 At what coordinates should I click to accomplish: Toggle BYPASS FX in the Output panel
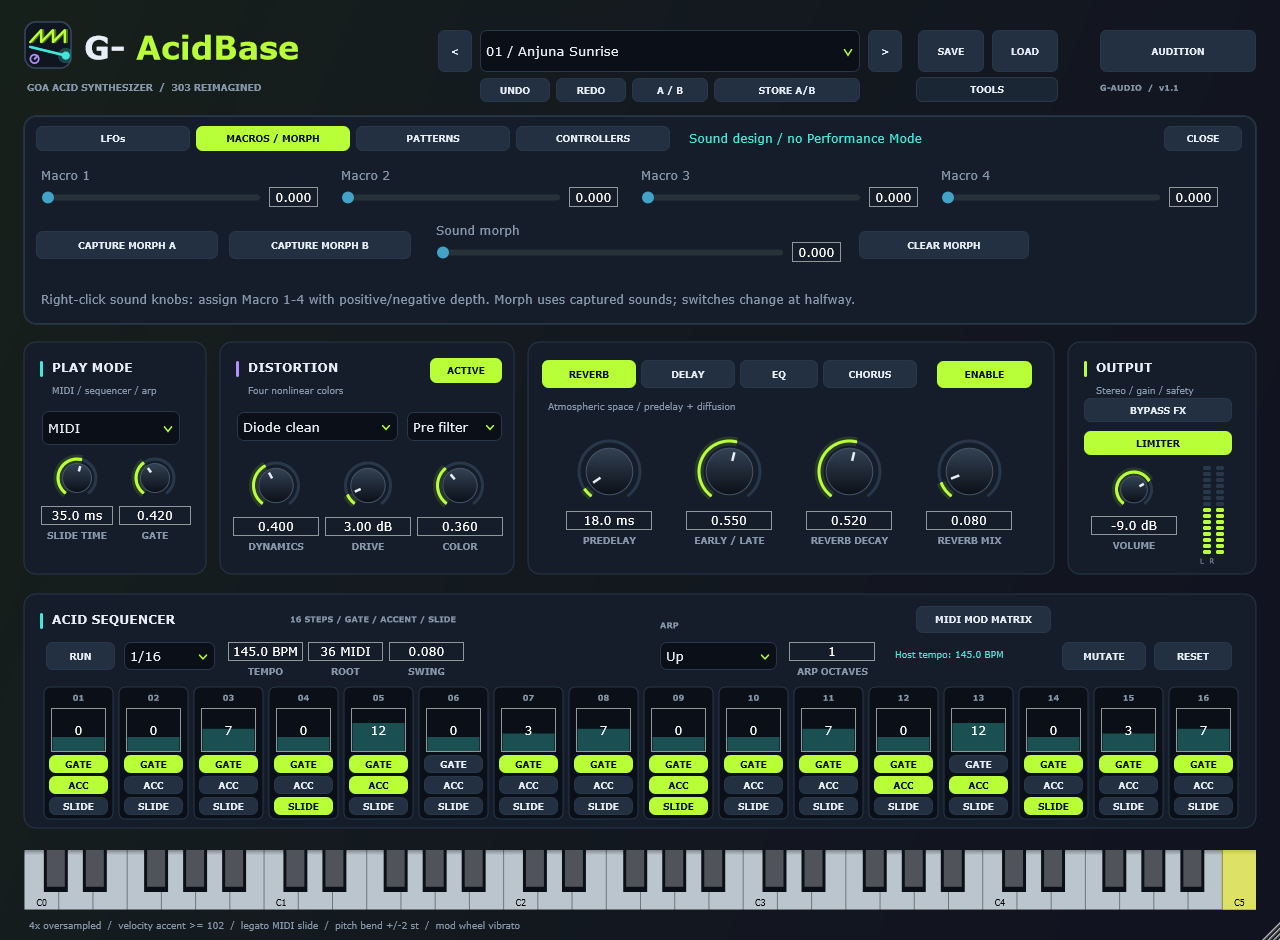1158,410
